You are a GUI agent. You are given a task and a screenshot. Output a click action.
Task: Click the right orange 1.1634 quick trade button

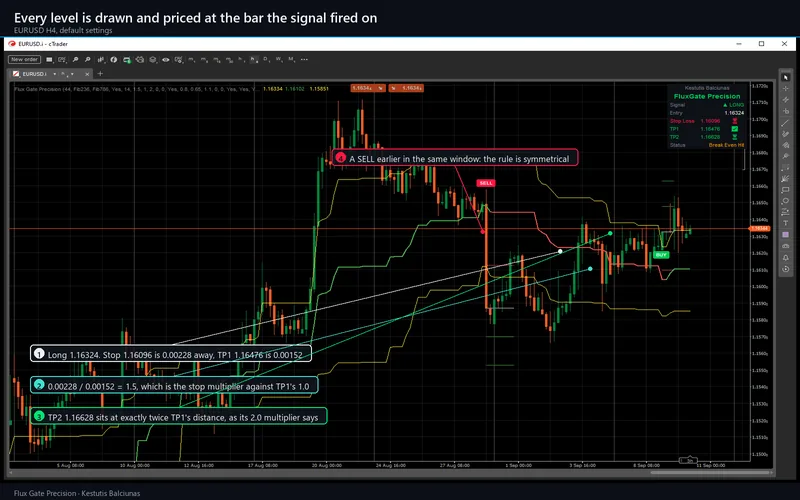pos(406,88)
